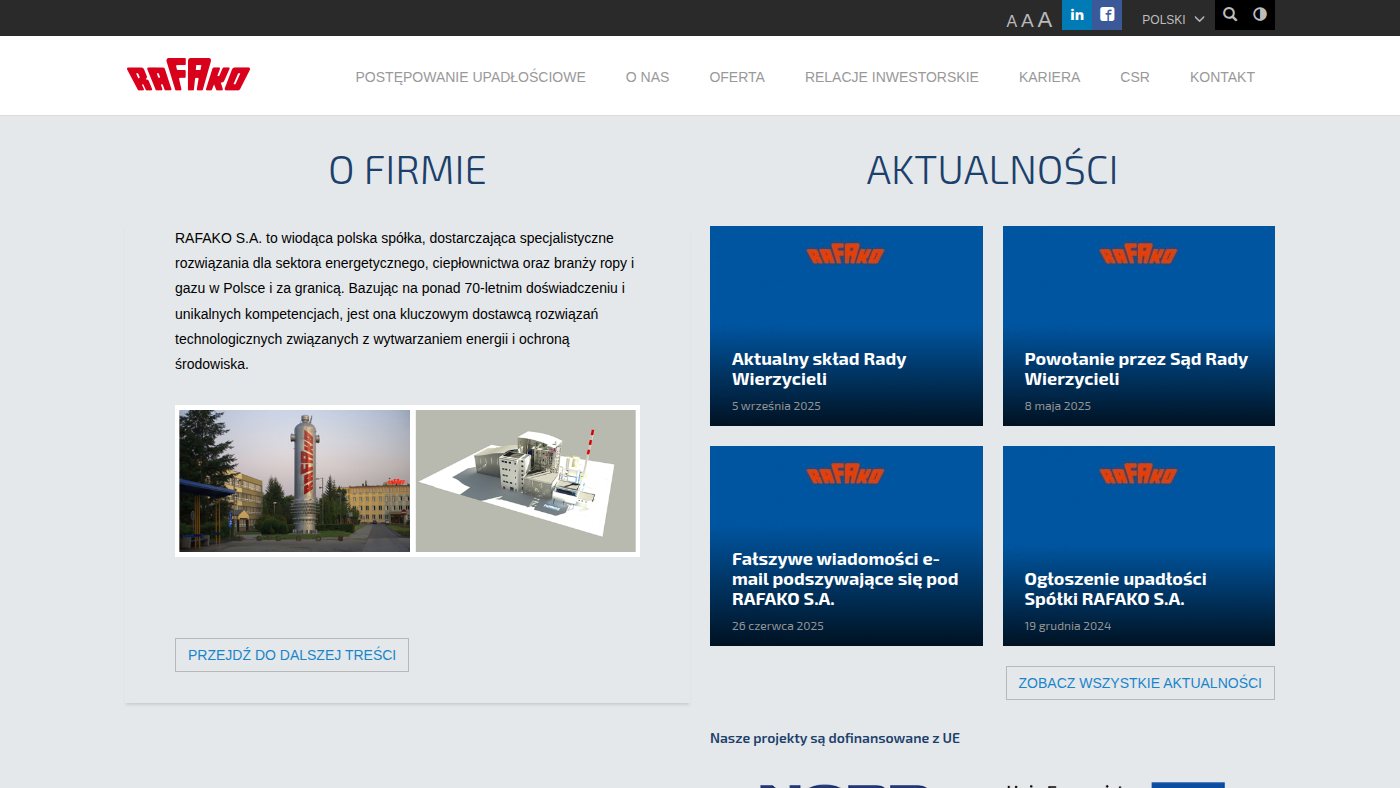The image size is (1400, 788).
Task: Open the CSR menu item
Action: pyautogui.click(x=1135, y=77)
